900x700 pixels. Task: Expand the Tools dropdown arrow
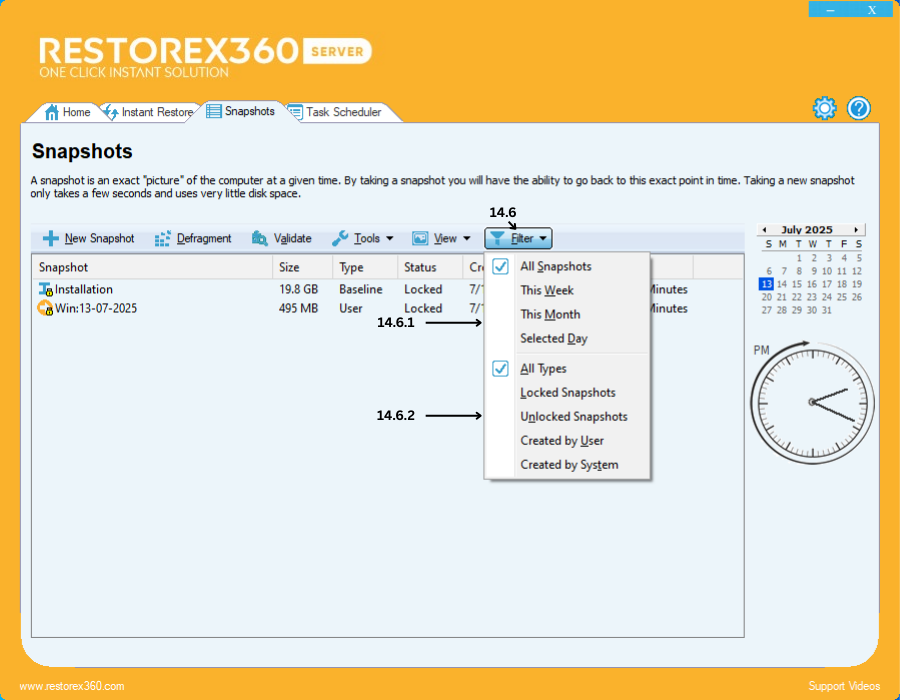click(390, 238)
